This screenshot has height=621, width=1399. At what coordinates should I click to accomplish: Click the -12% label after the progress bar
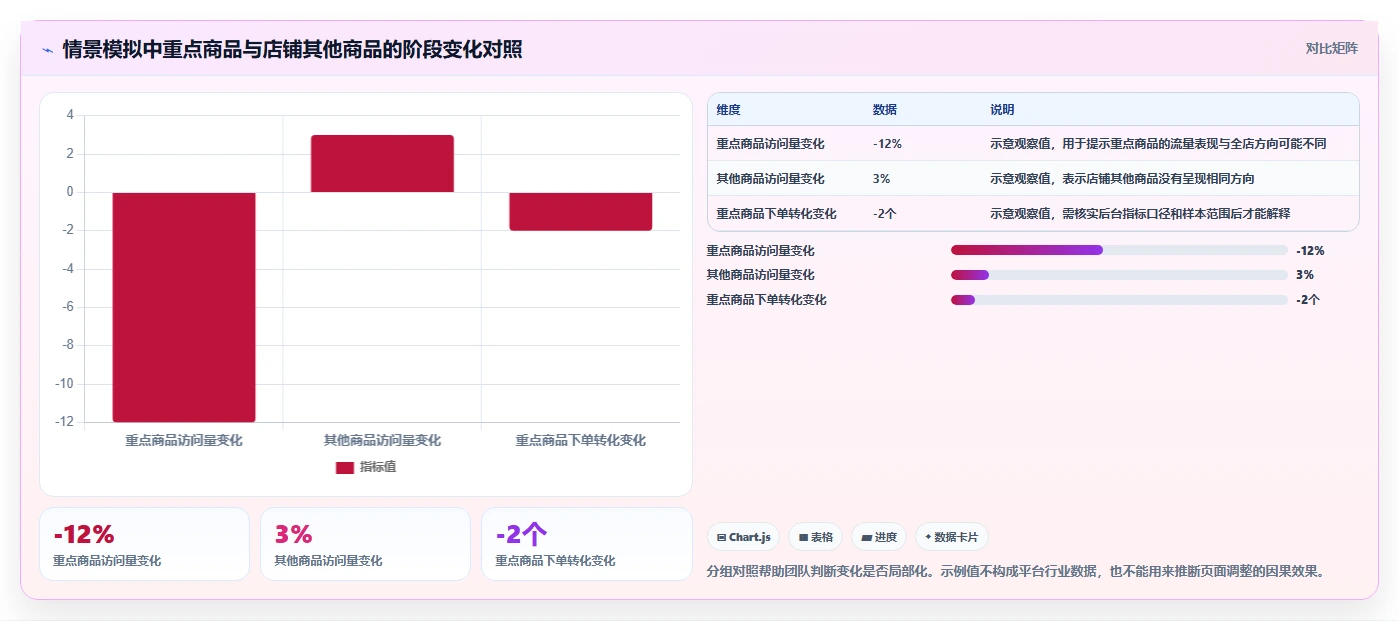[x=1310, y=250]
